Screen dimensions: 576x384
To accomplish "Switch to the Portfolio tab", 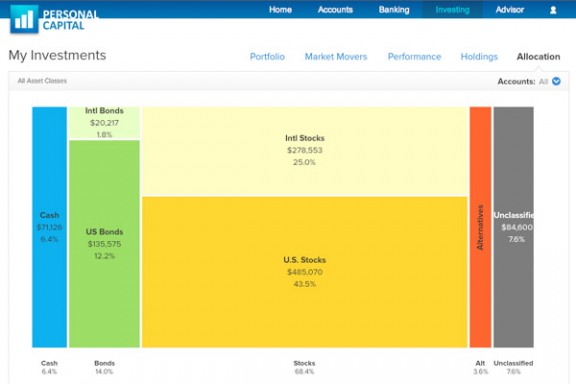I will coord(267,57).
